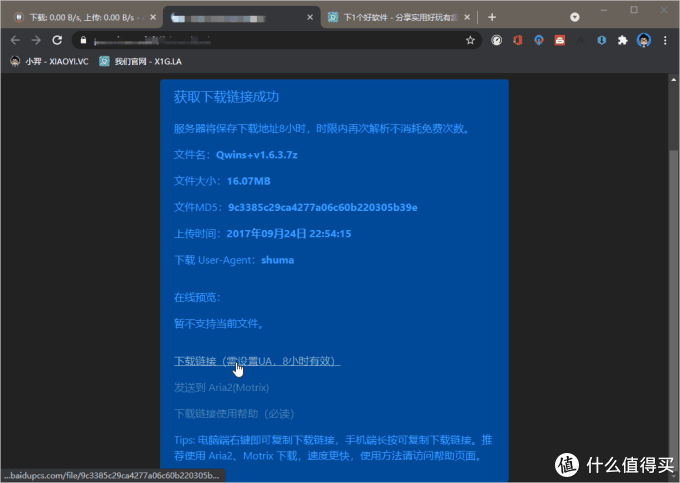This screenshot has height=483, width=680.
Task: Click the 暂不支持当前文件 text
Action: [x=219, y=324]
